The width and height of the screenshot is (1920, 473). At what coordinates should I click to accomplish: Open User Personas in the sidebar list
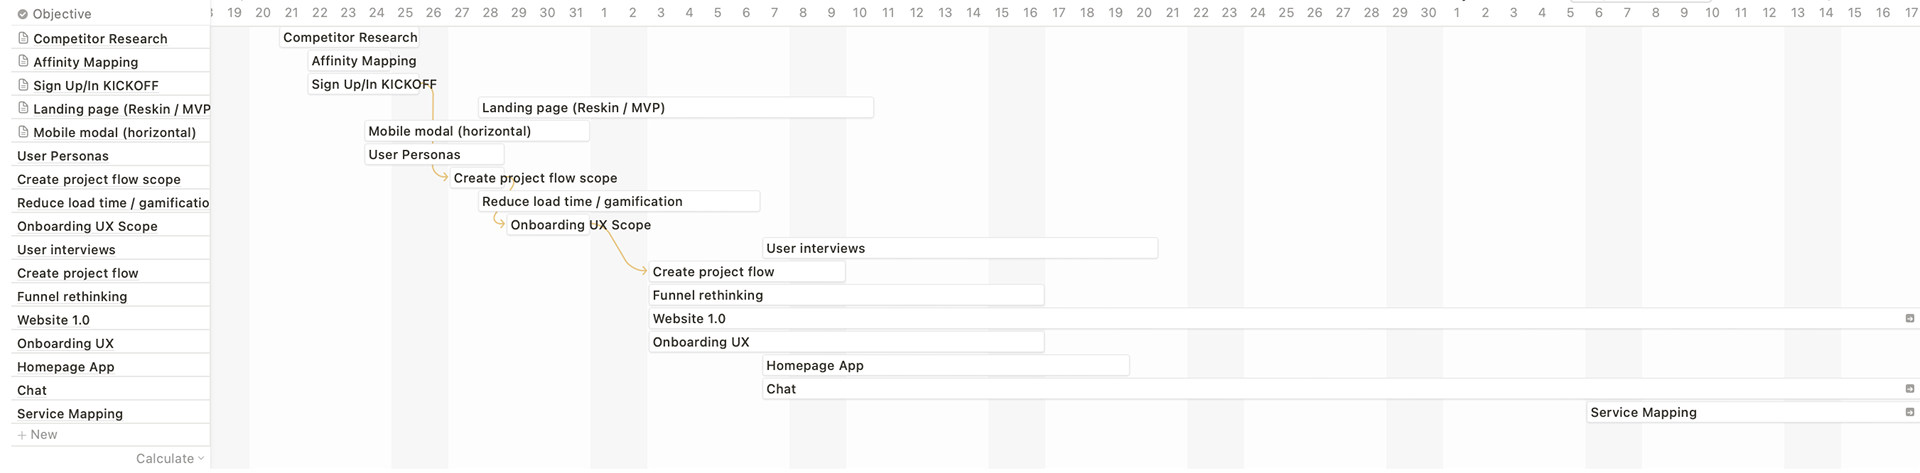(x=63, y=156)
